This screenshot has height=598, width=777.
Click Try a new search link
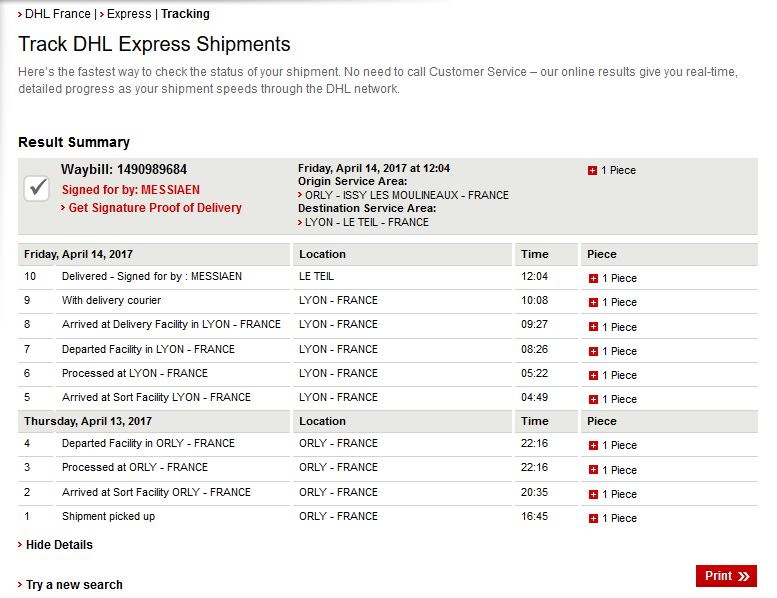(x=74, y=584)
